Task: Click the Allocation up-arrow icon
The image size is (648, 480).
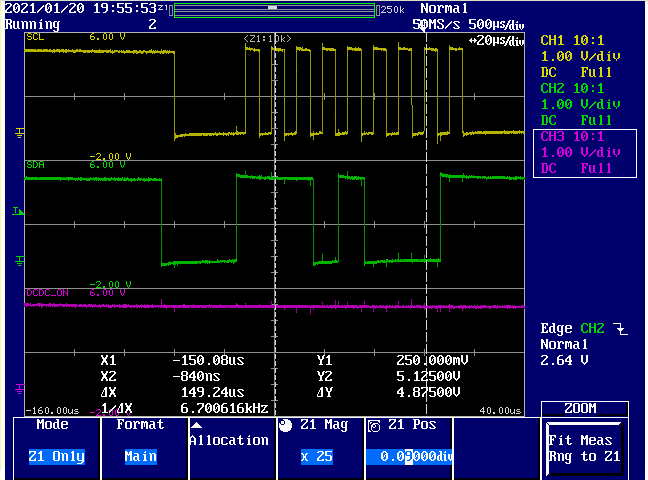Action: (196, 425)
